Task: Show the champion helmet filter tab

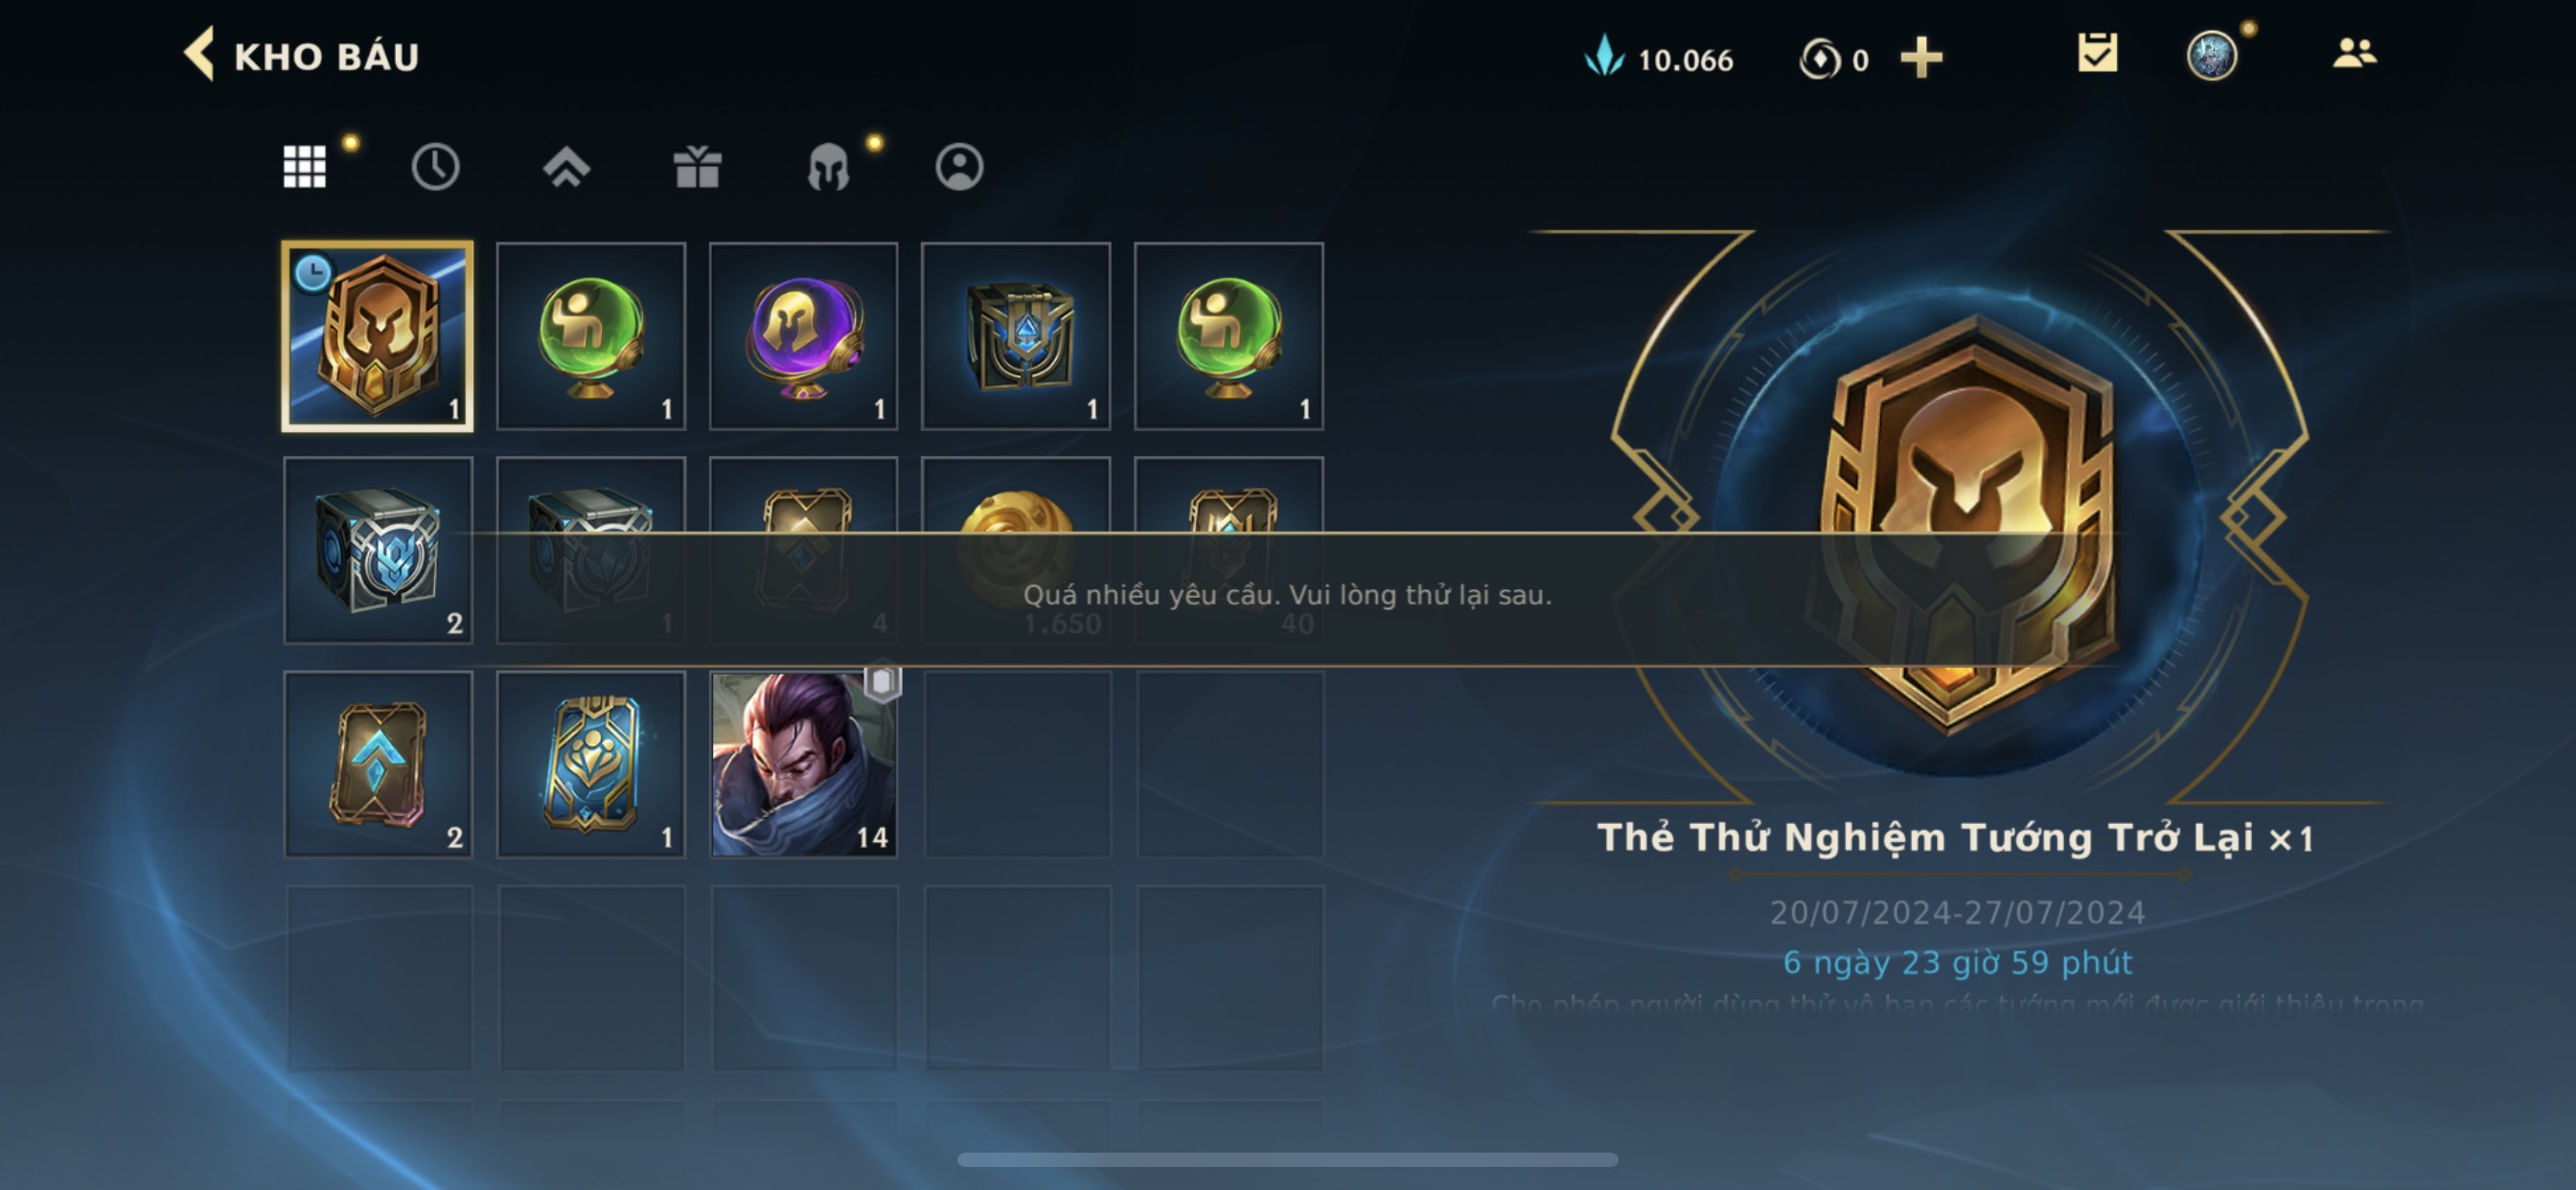Action: click(828, 166)
